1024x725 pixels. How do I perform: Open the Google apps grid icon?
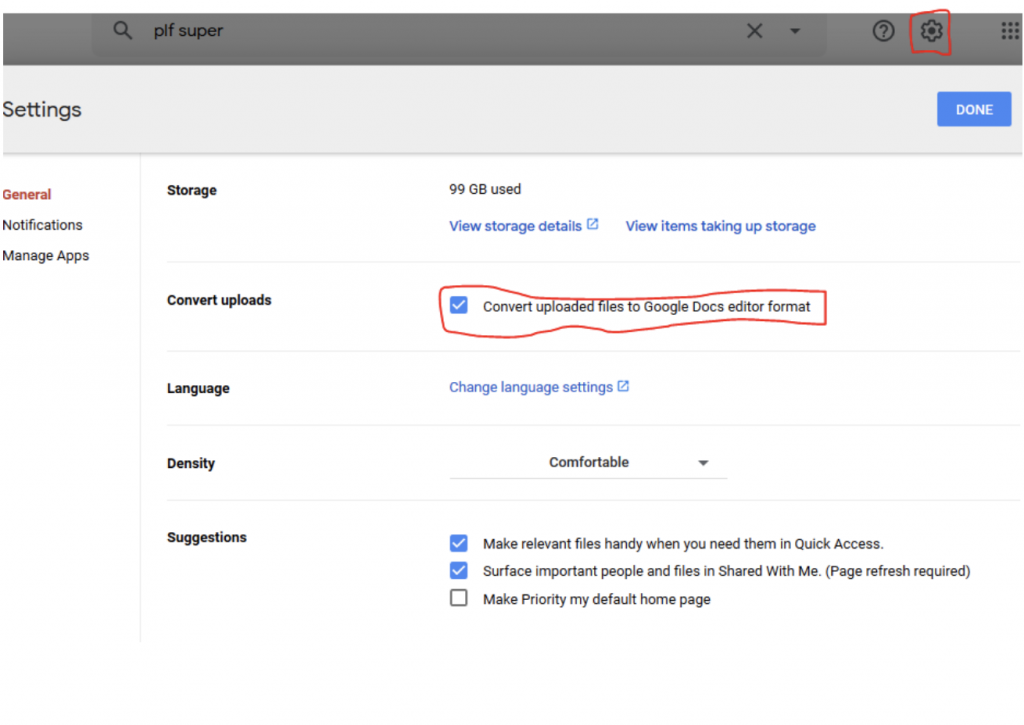[1010, 31]
